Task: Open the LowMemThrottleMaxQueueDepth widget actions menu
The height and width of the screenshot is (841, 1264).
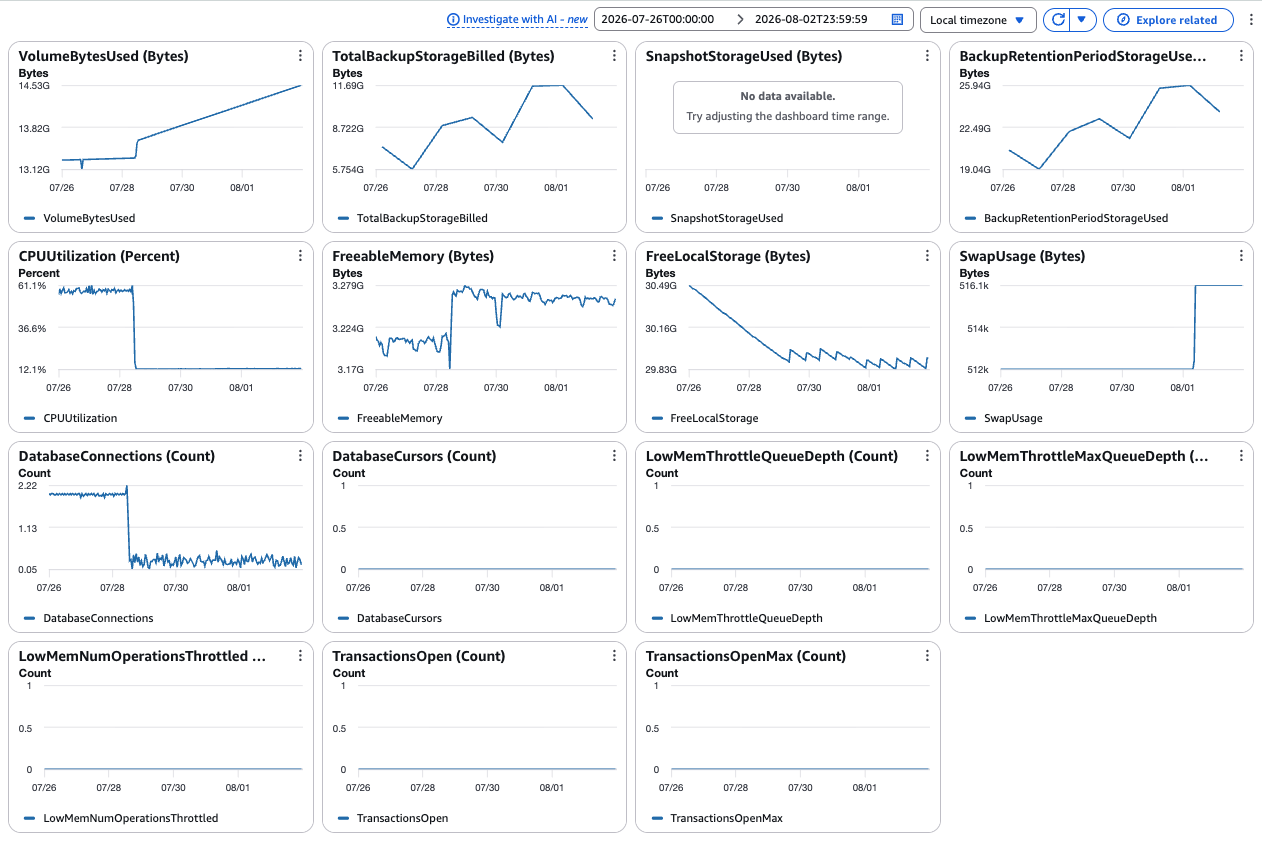Action: pos(1241,456)
